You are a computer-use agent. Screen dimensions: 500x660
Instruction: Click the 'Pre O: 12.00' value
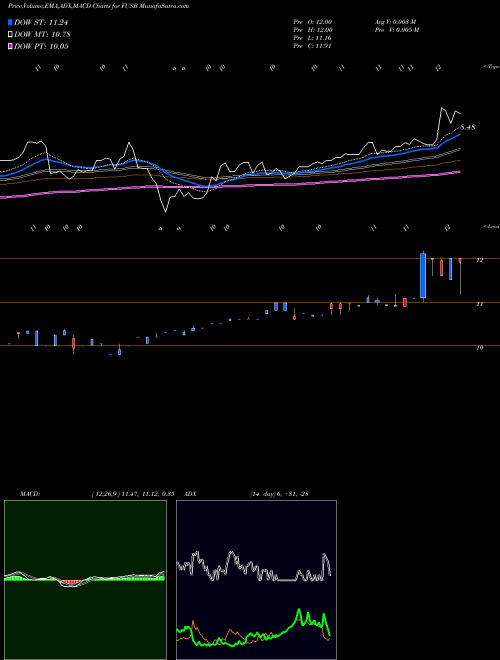(x=313, y=22)
